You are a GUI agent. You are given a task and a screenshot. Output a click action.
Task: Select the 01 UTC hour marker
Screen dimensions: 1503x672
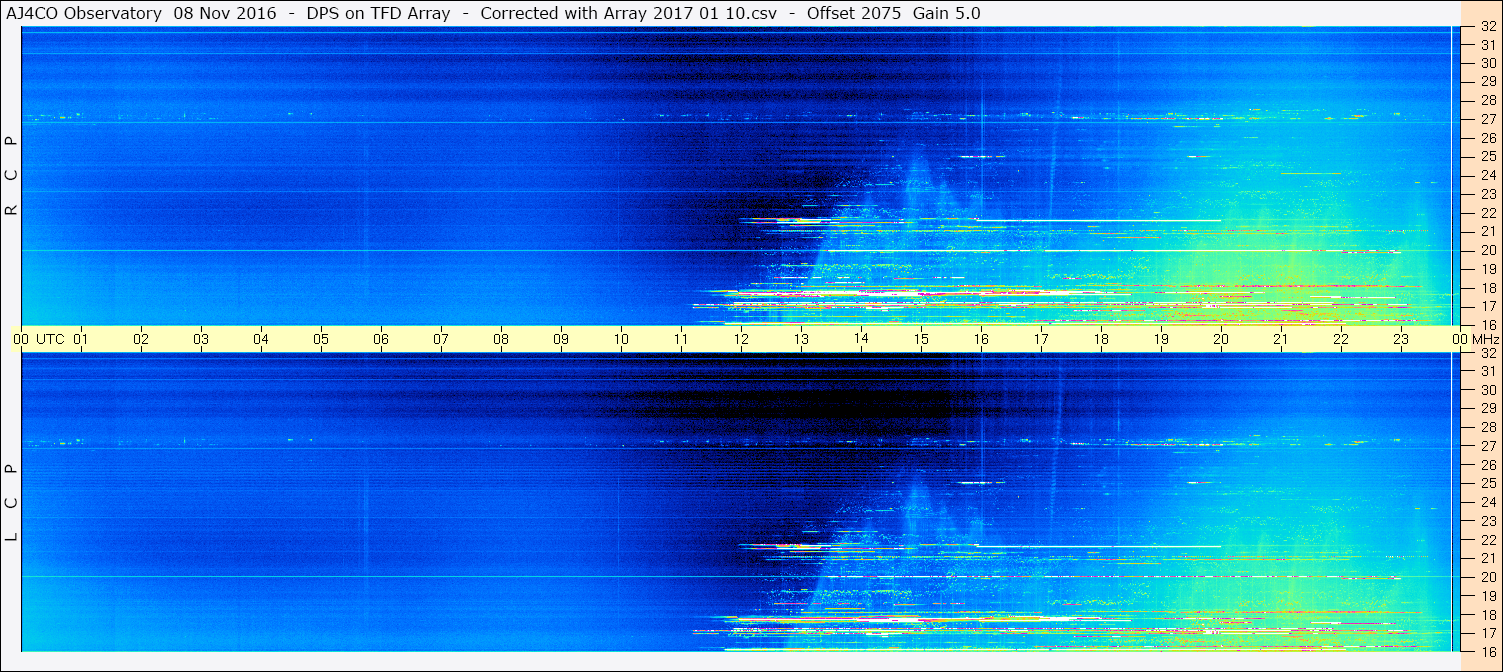pos(81,339)
